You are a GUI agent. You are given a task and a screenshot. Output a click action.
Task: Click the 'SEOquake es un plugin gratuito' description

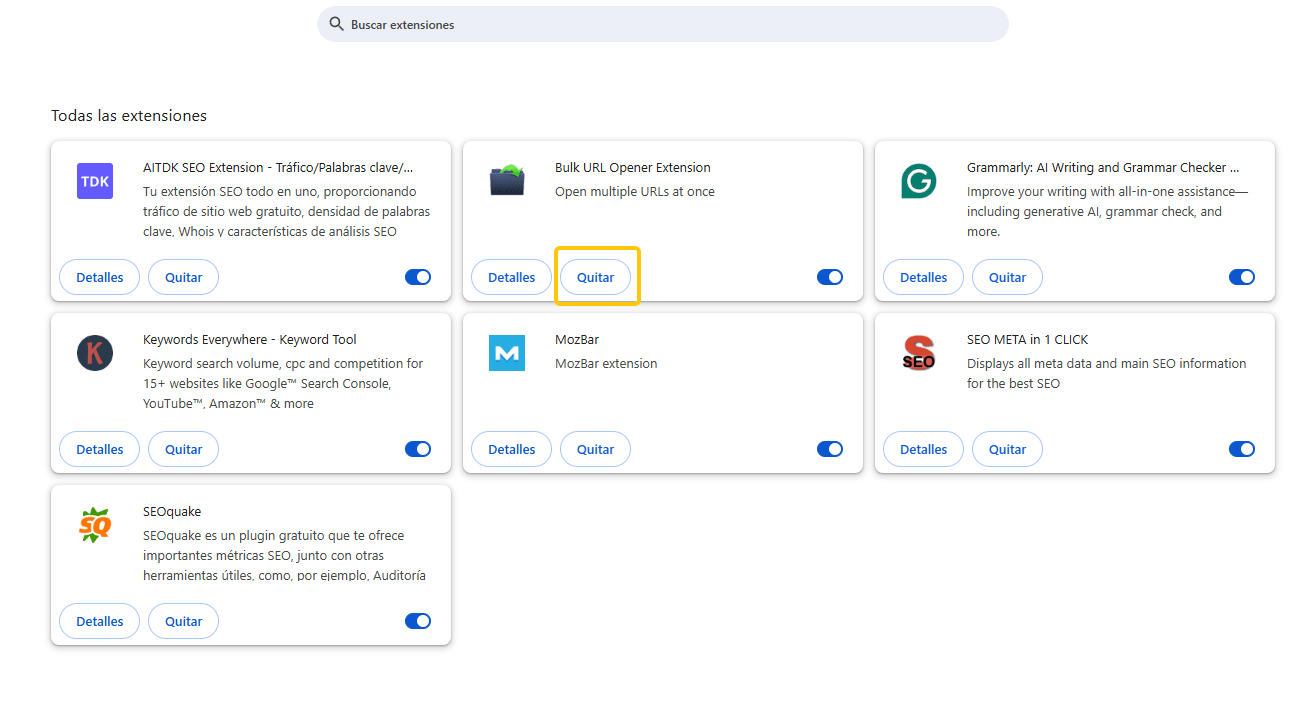pos(285,555)
